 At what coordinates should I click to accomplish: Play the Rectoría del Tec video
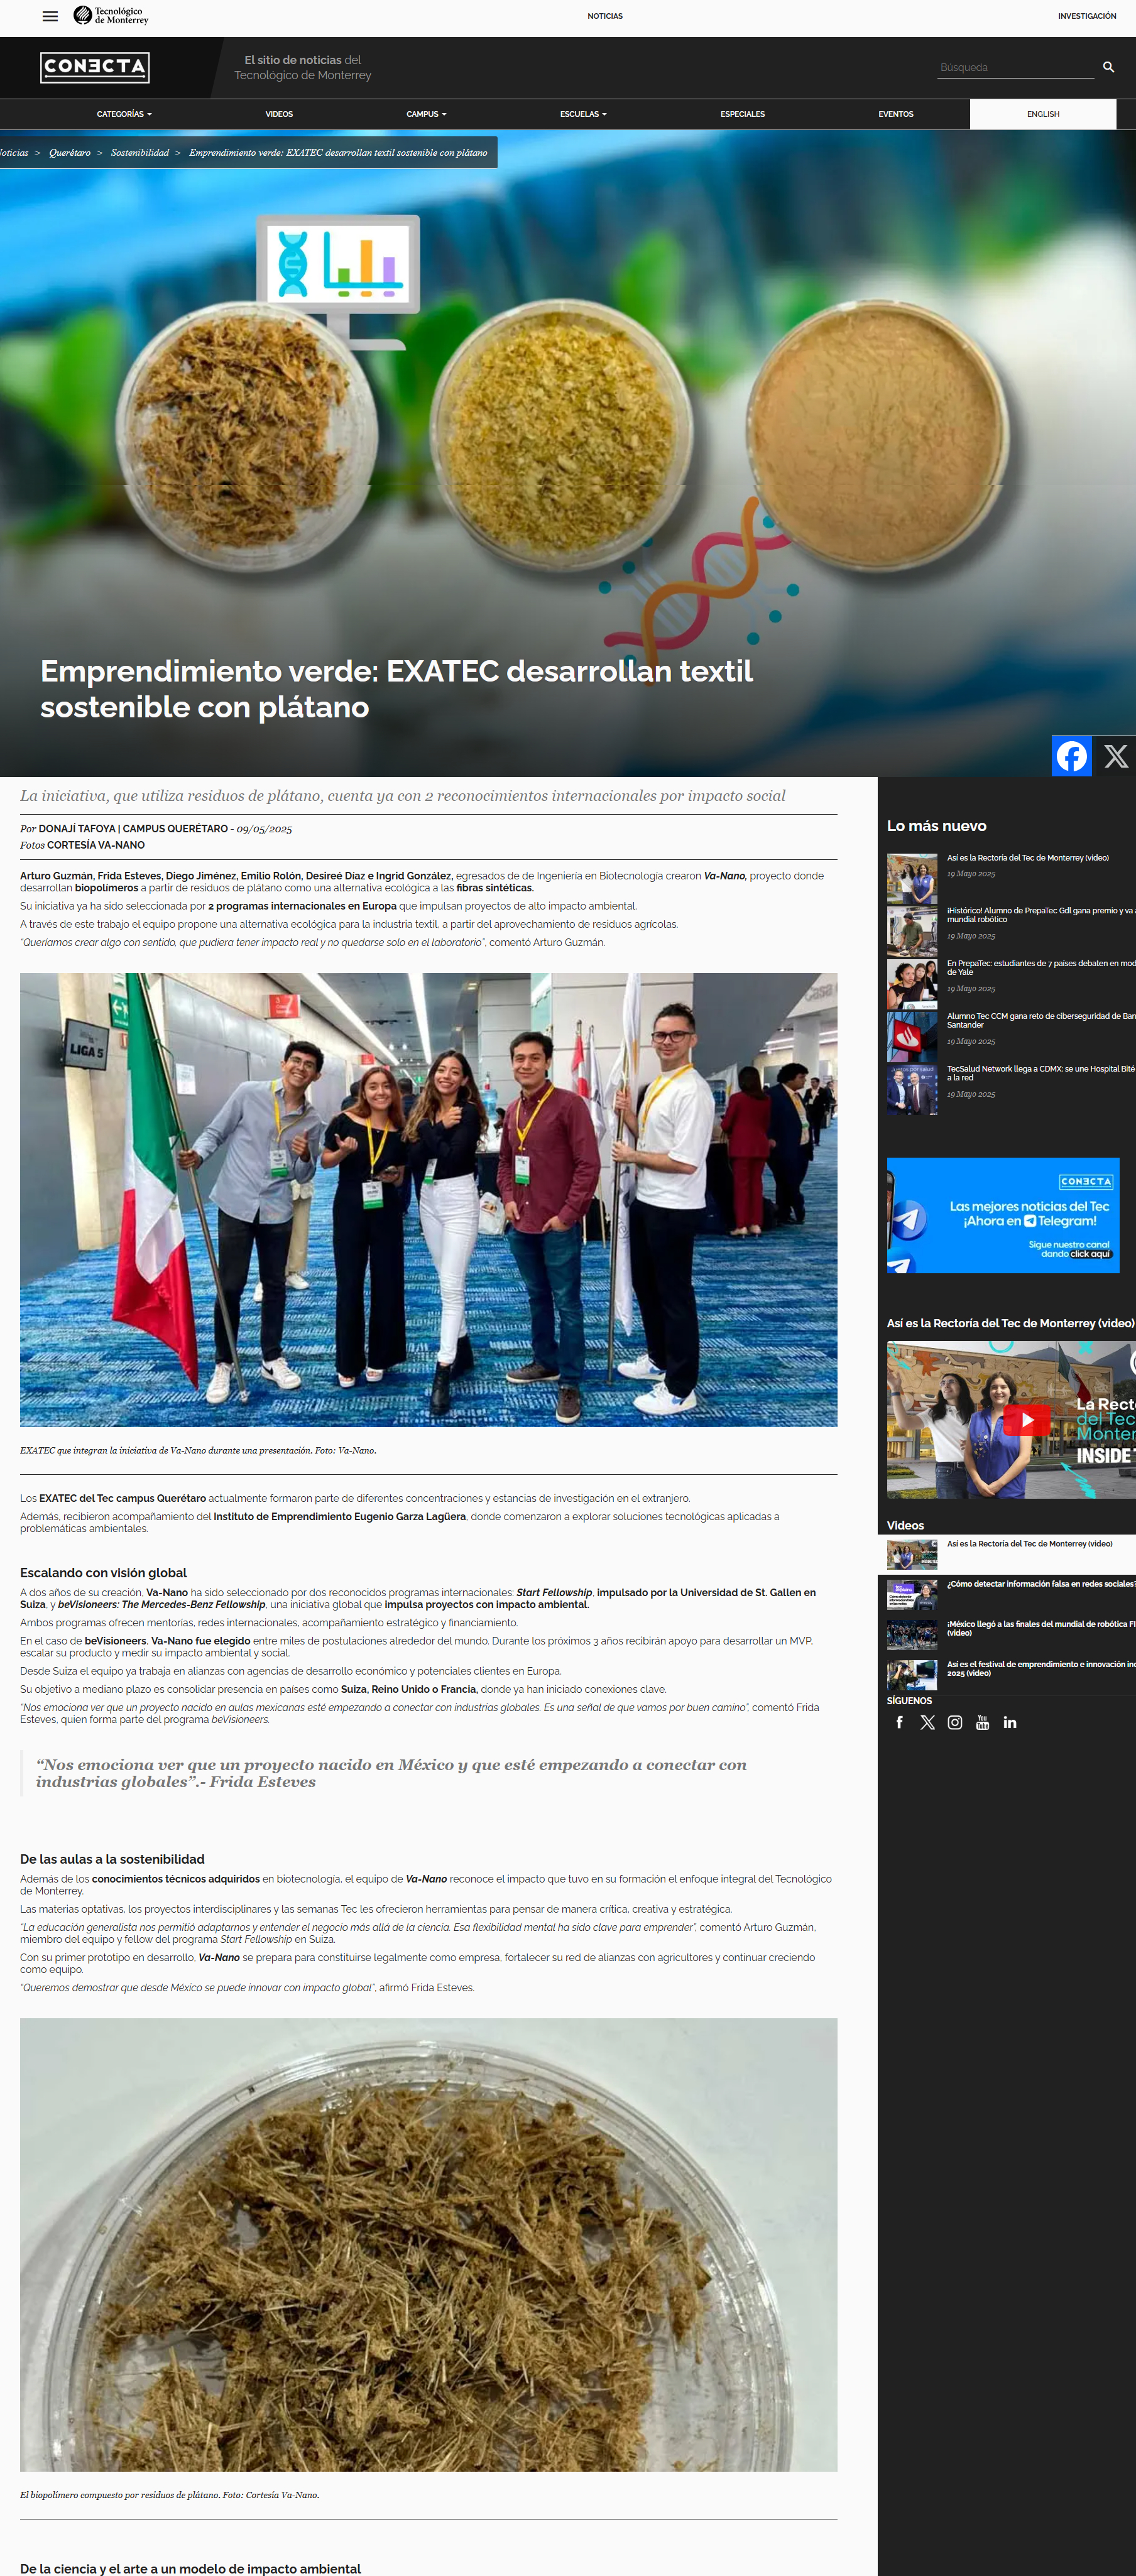(x=1026, y=1419)
